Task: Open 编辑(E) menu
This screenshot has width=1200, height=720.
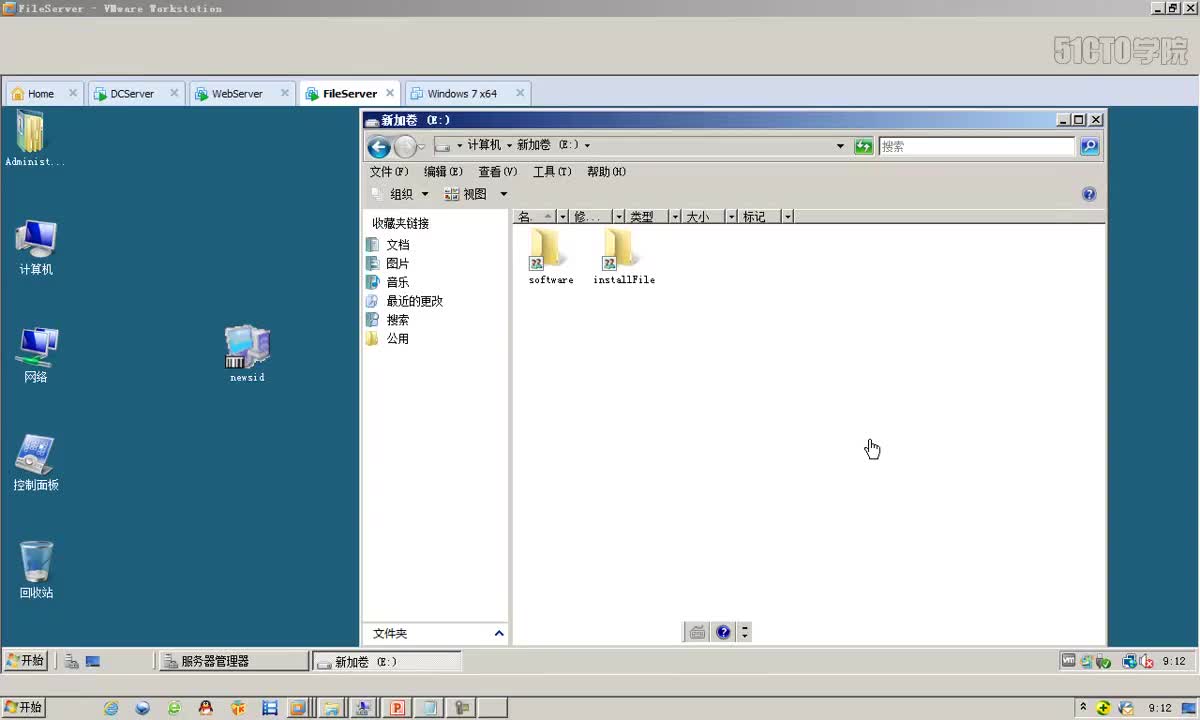Action: pyautogui.click(x=443, y=172)
